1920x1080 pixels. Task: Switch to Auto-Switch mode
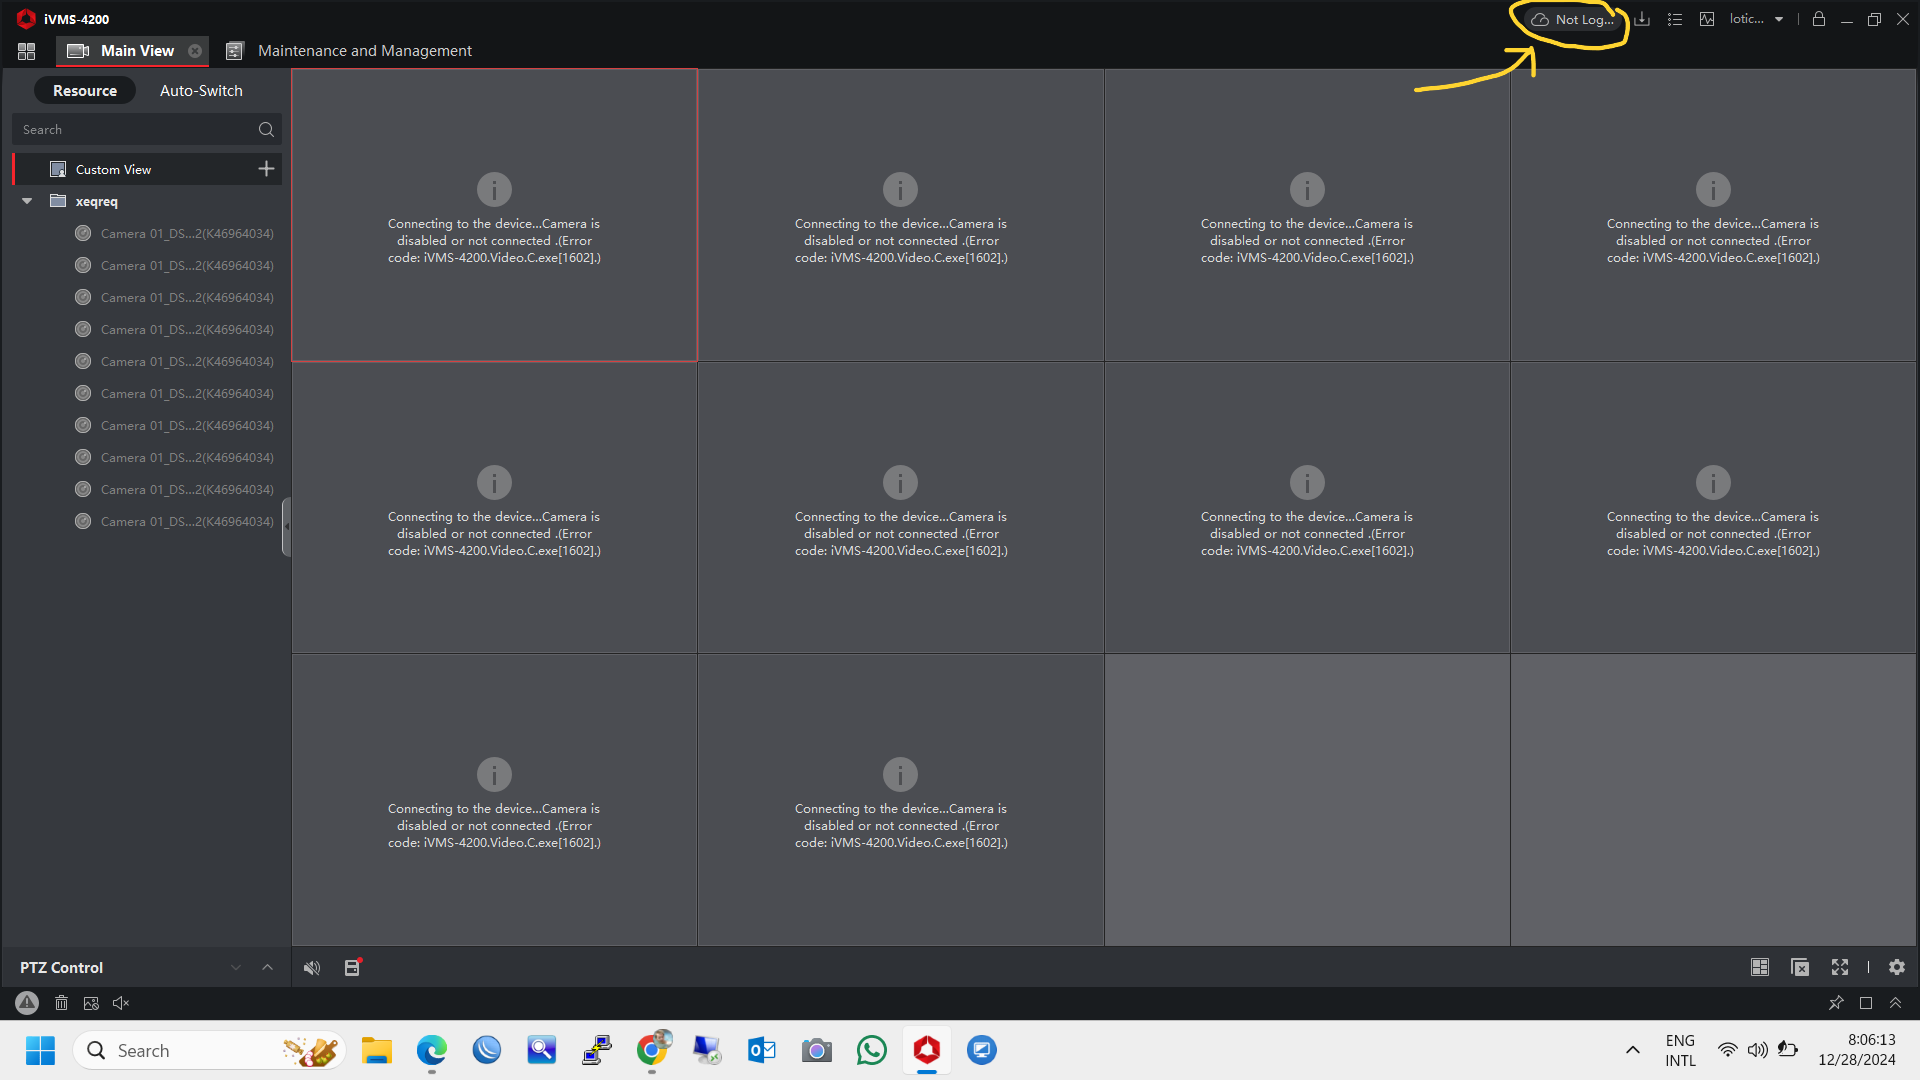[x=201, y=91]
